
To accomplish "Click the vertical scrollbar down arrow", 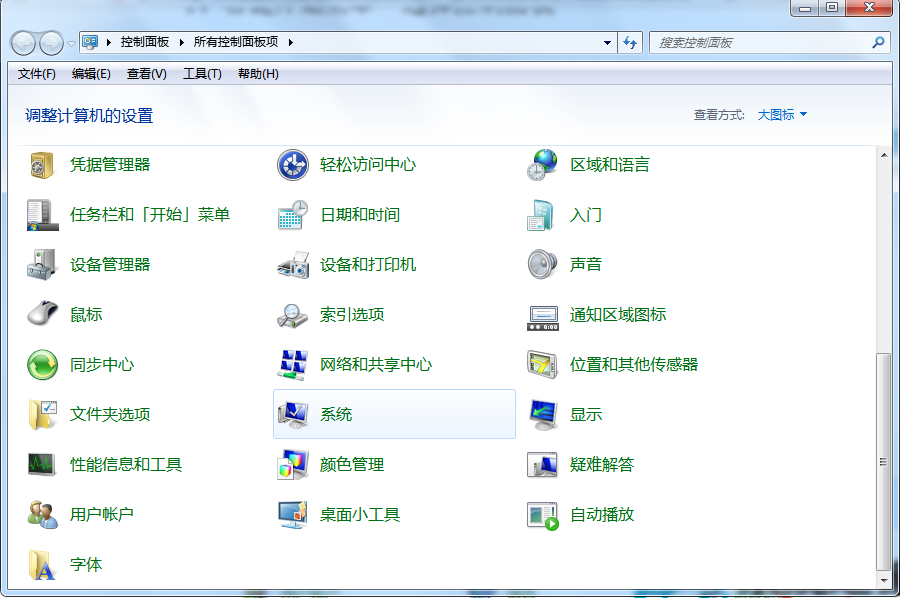I will pyautogui.click(x=884, y=581).
